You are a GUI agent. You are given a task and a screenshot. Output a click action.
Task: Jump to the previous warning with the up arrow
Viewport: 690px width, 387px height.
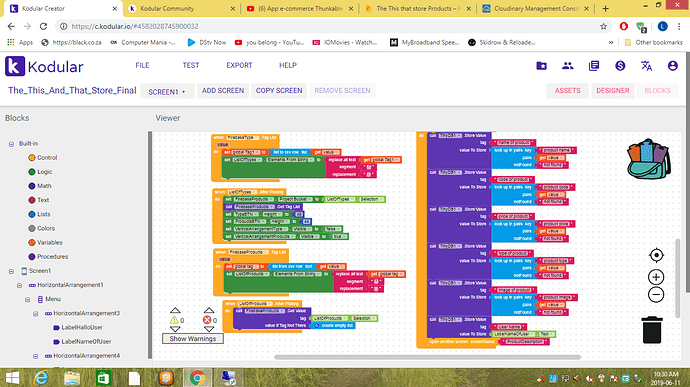tap(175, 310)
